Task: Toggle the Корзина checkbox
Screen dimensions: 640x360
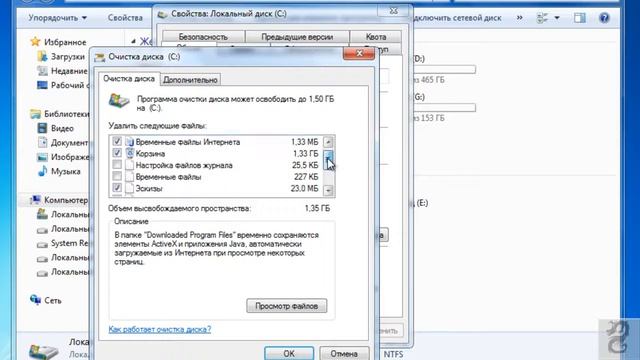Action: click(x=117, y=153)
